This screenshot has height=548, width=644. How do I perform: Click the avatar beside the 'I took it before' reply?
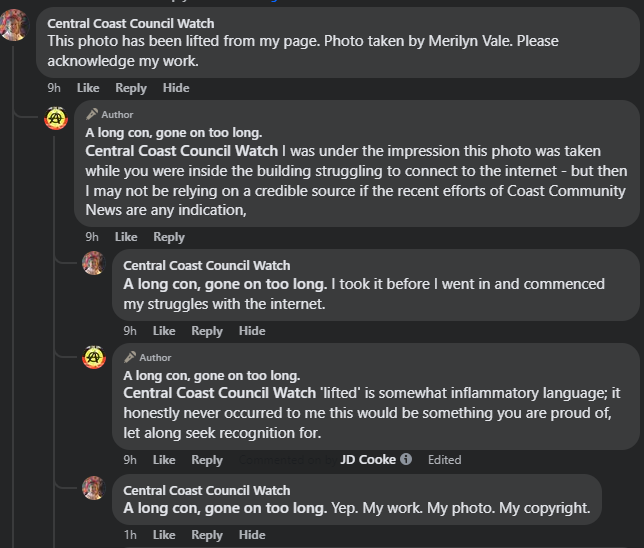(x=93, y=264)
